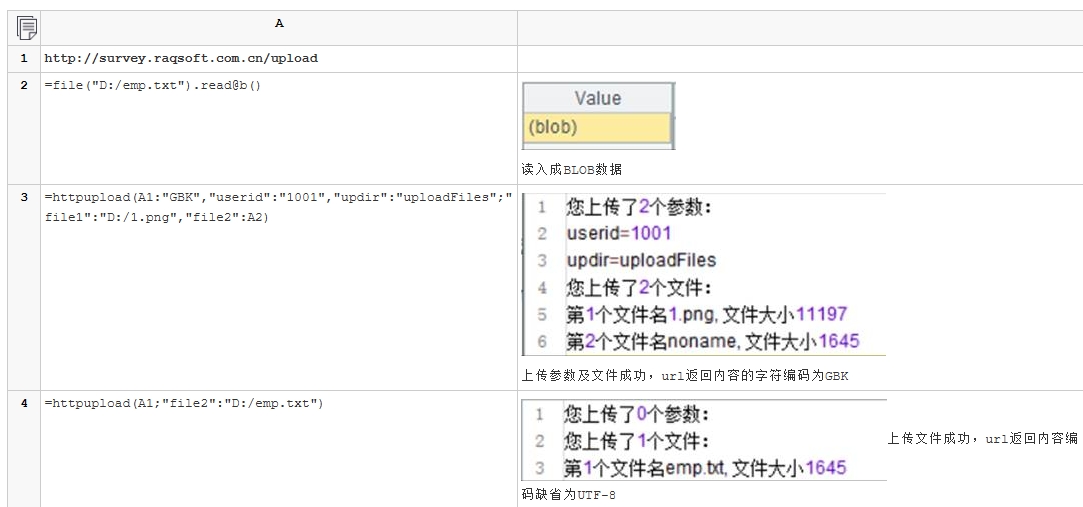The width and height of the screenshot is (1083, 507).
Task: Click the file("D:/emp.txt").read@b() formula cell
Action: (152, 85)
